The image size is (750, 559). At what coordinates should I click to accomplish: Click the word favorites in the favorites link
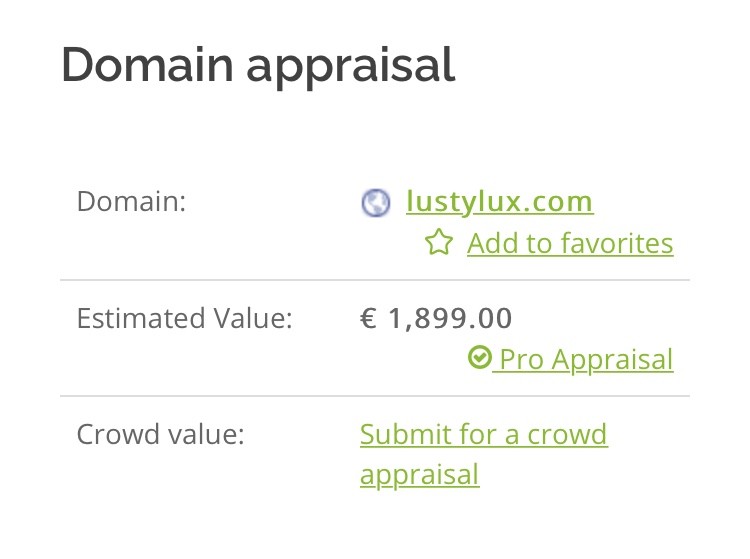tap(617, 243)
